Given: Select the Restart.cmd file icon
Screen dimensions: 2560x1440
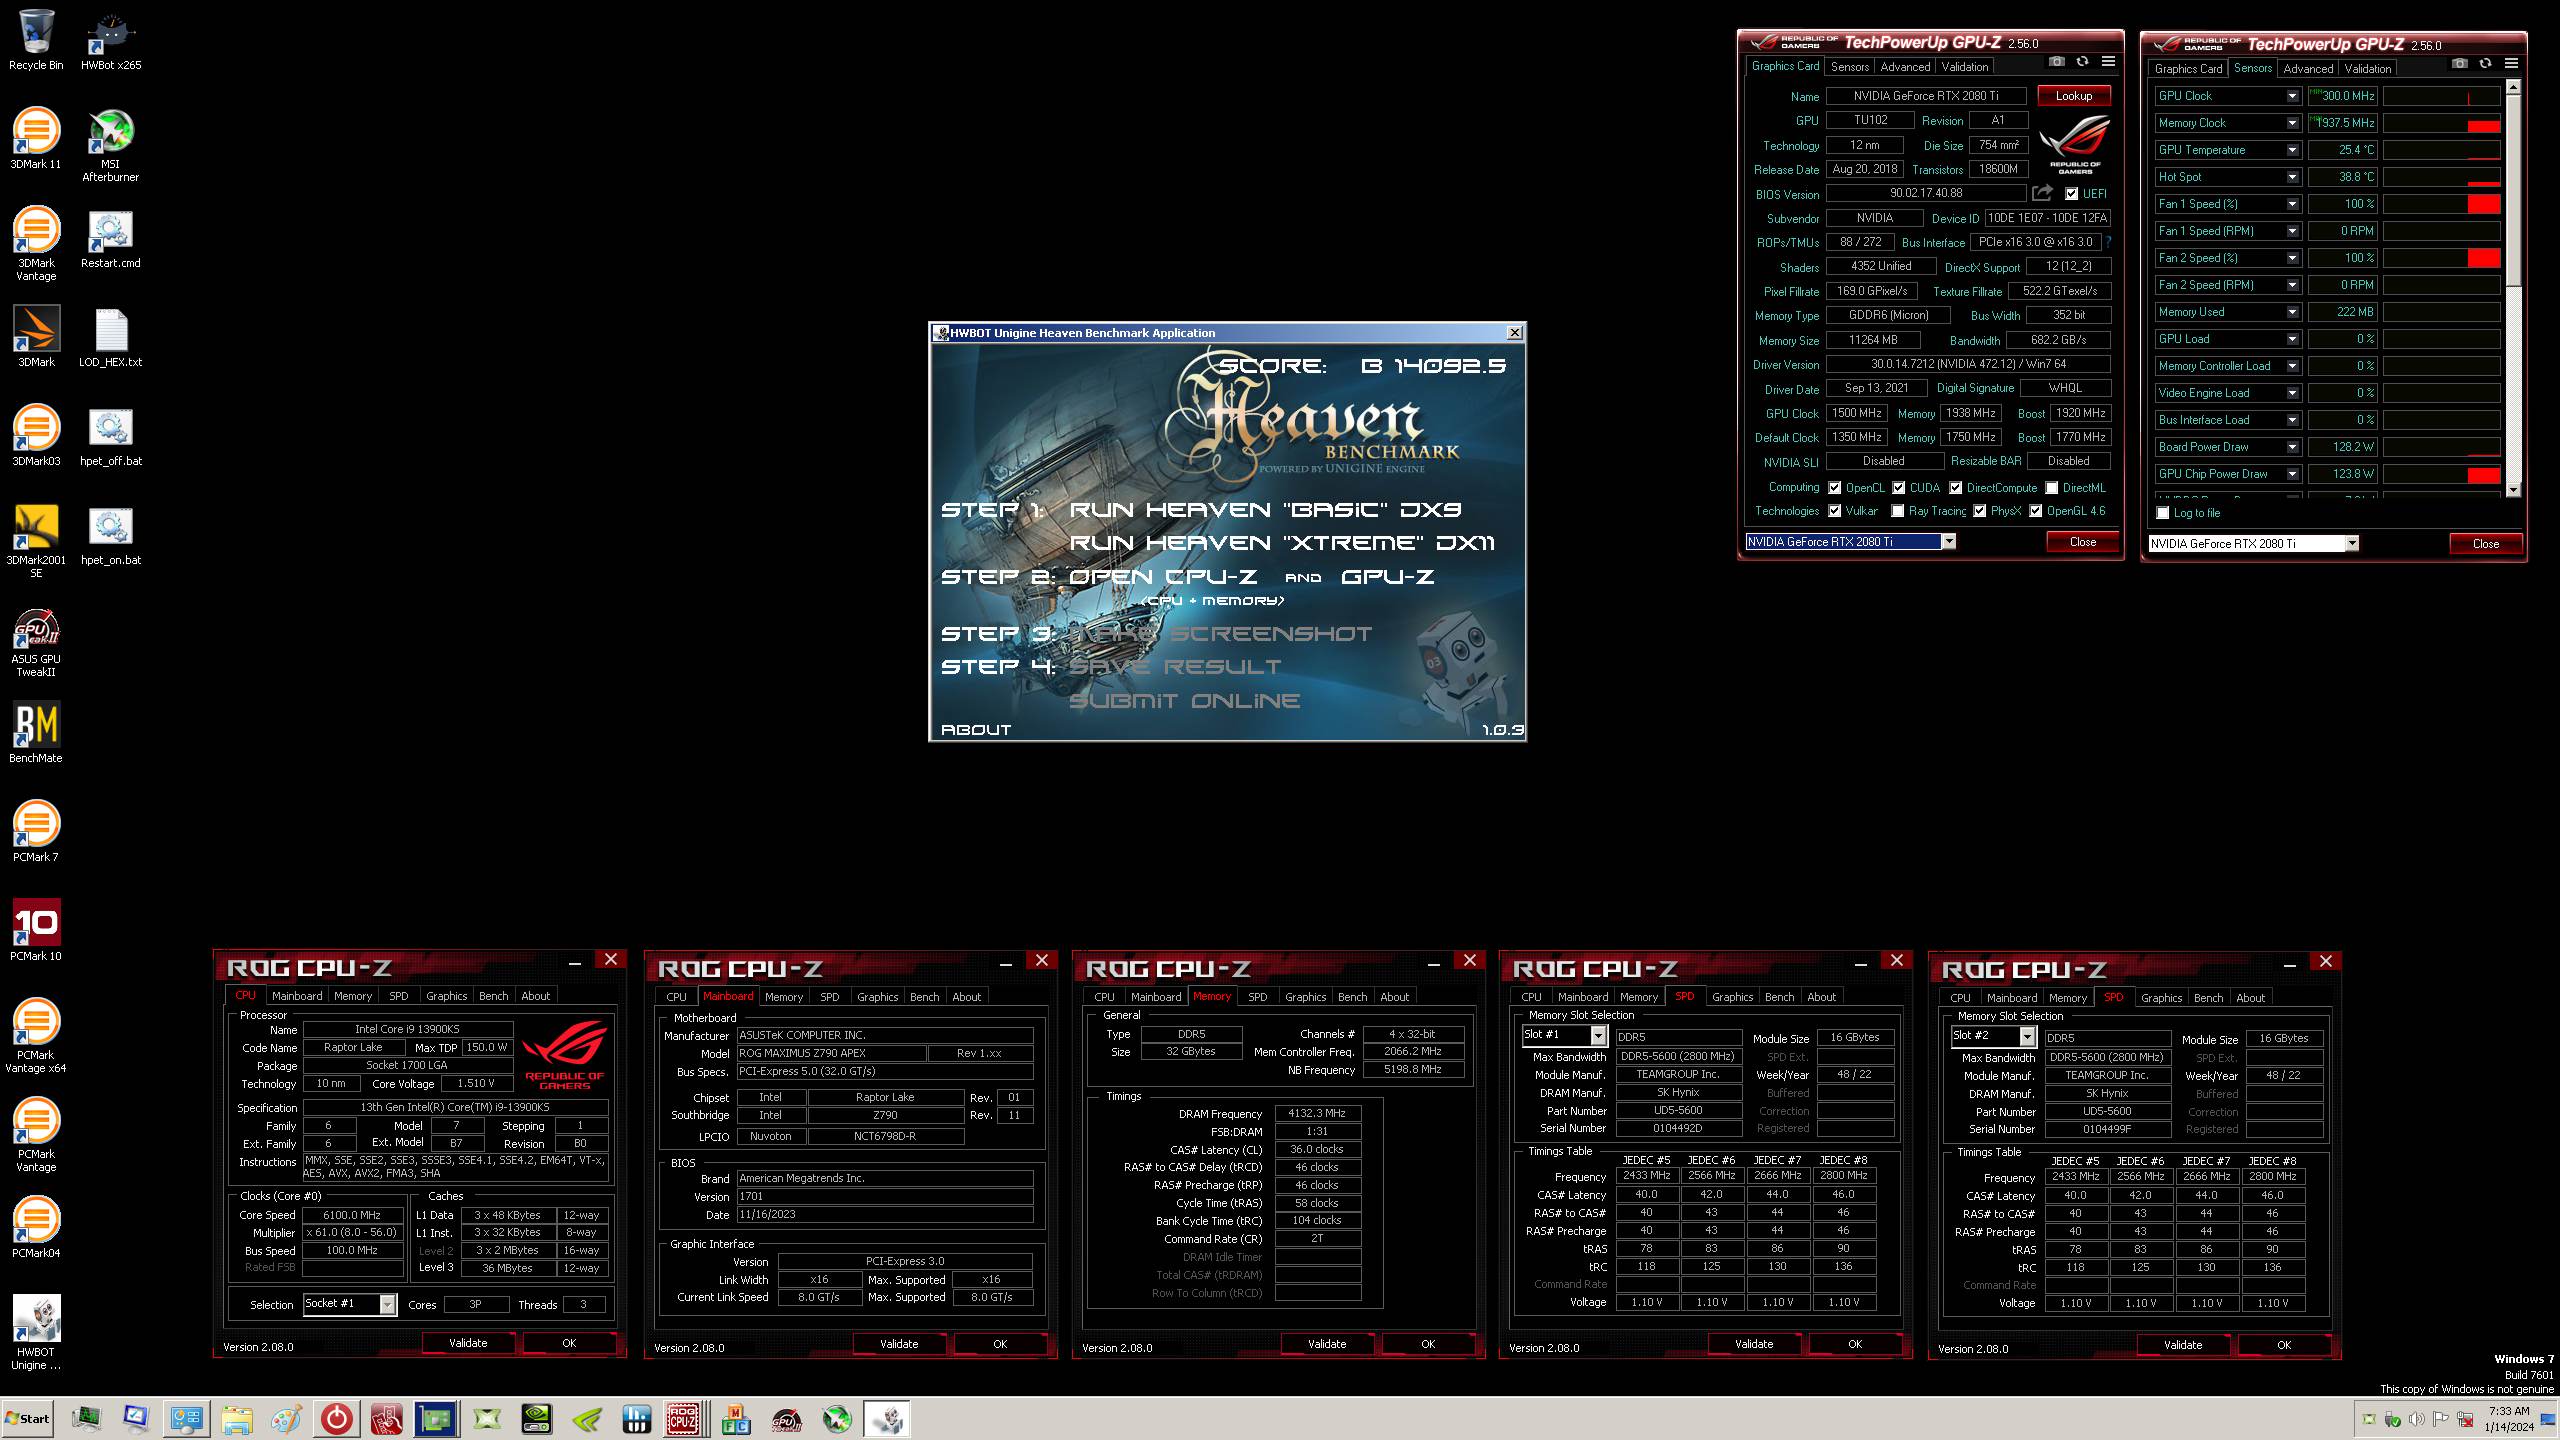Looking at the screenshot, I should (x=110, y=238).
